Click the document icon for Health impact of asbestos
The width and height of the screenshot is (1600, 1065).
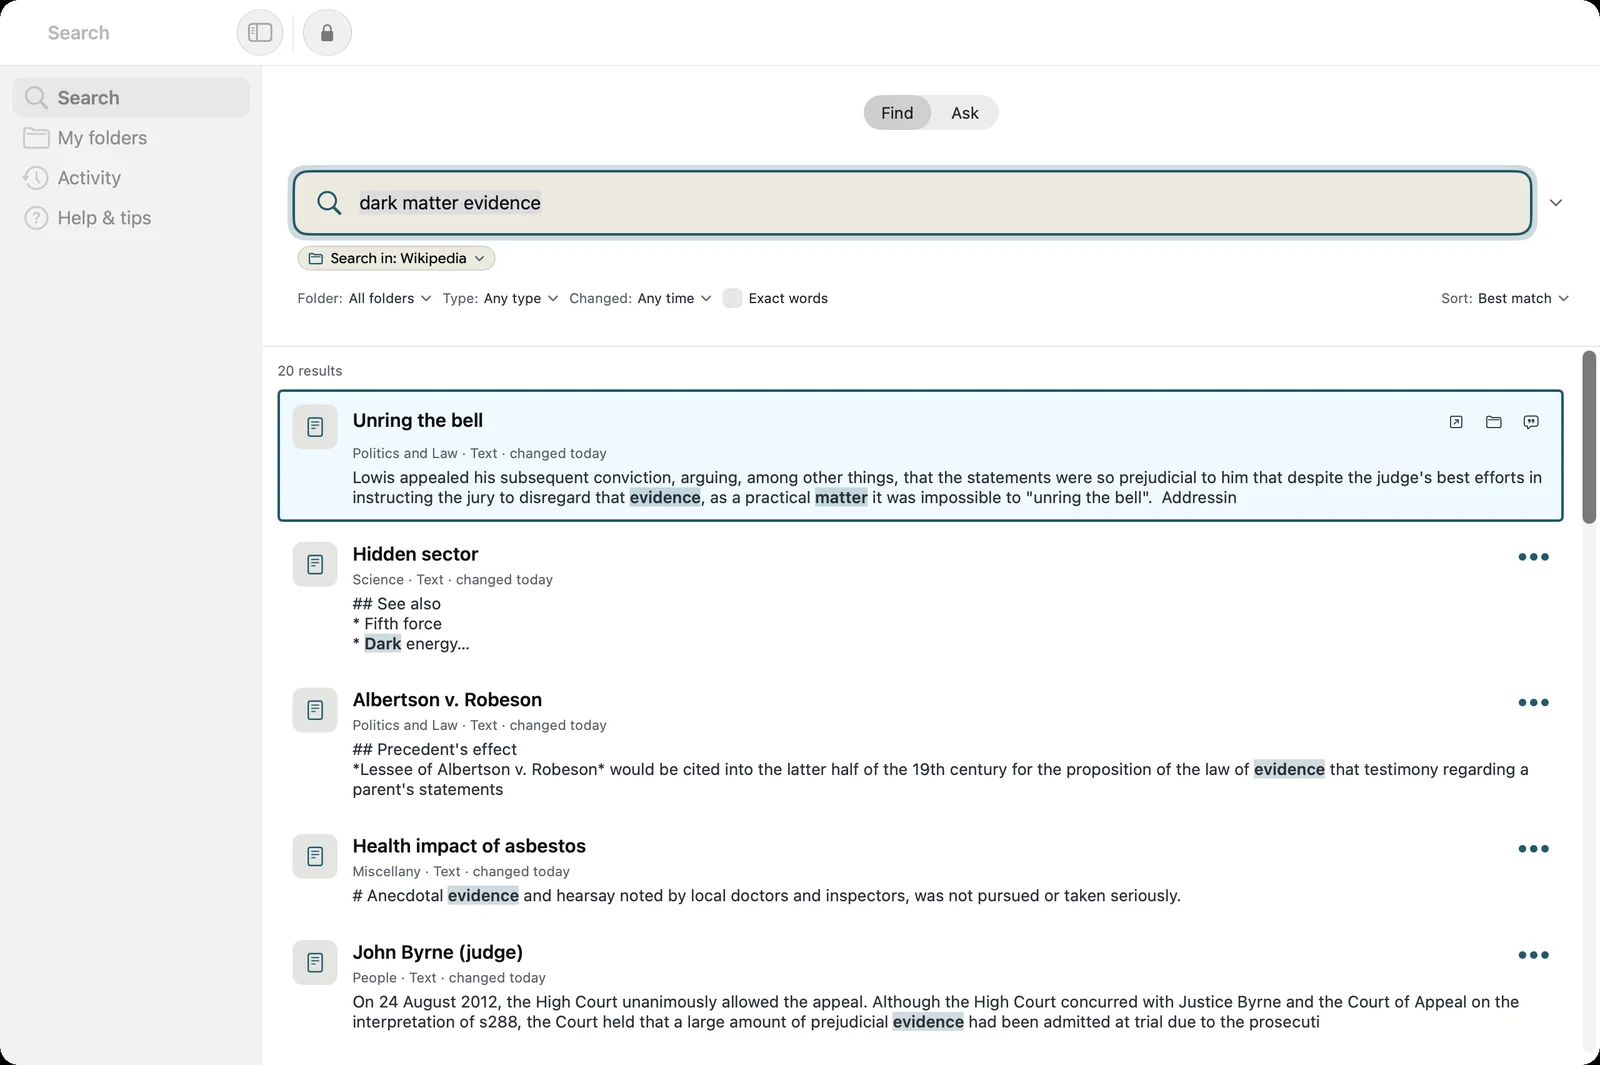tap(315, 856)
